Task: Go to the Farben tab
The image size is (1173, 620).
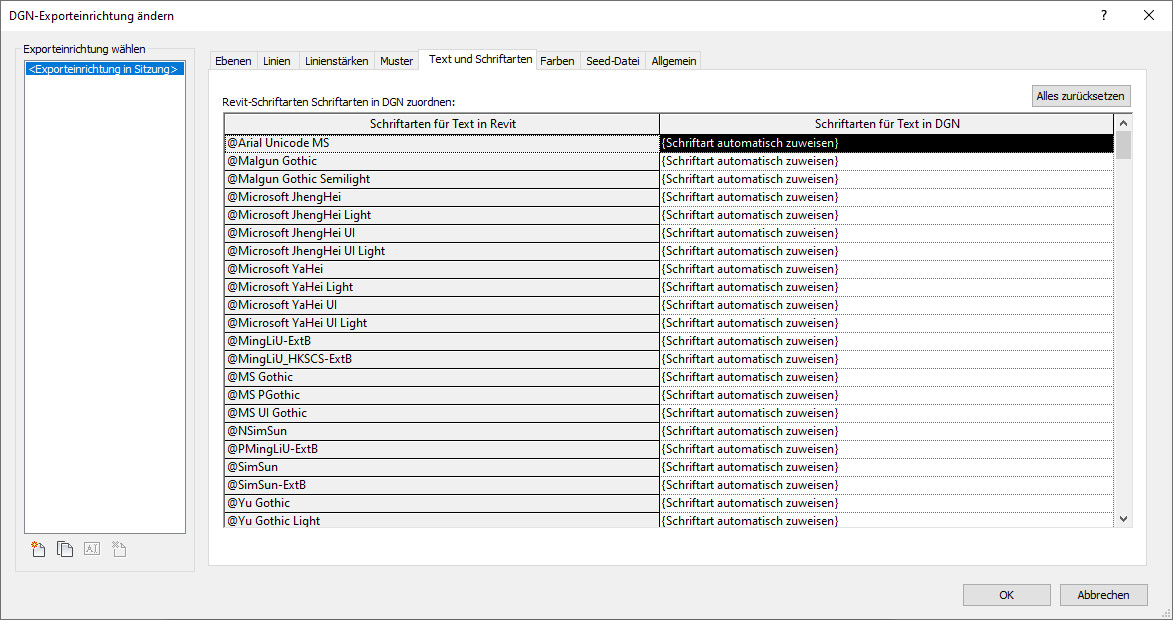Action: pos(557,61)
